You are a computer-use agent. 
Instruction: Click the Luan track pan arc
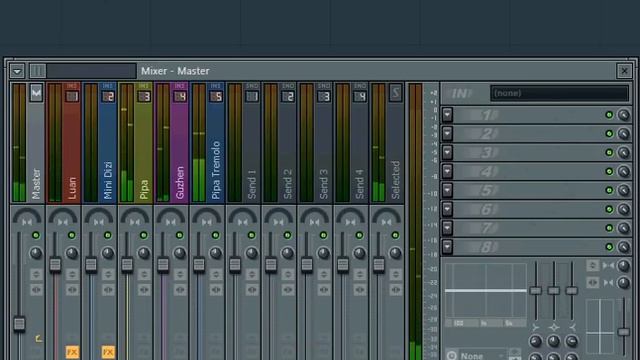(x=63, y=216)
